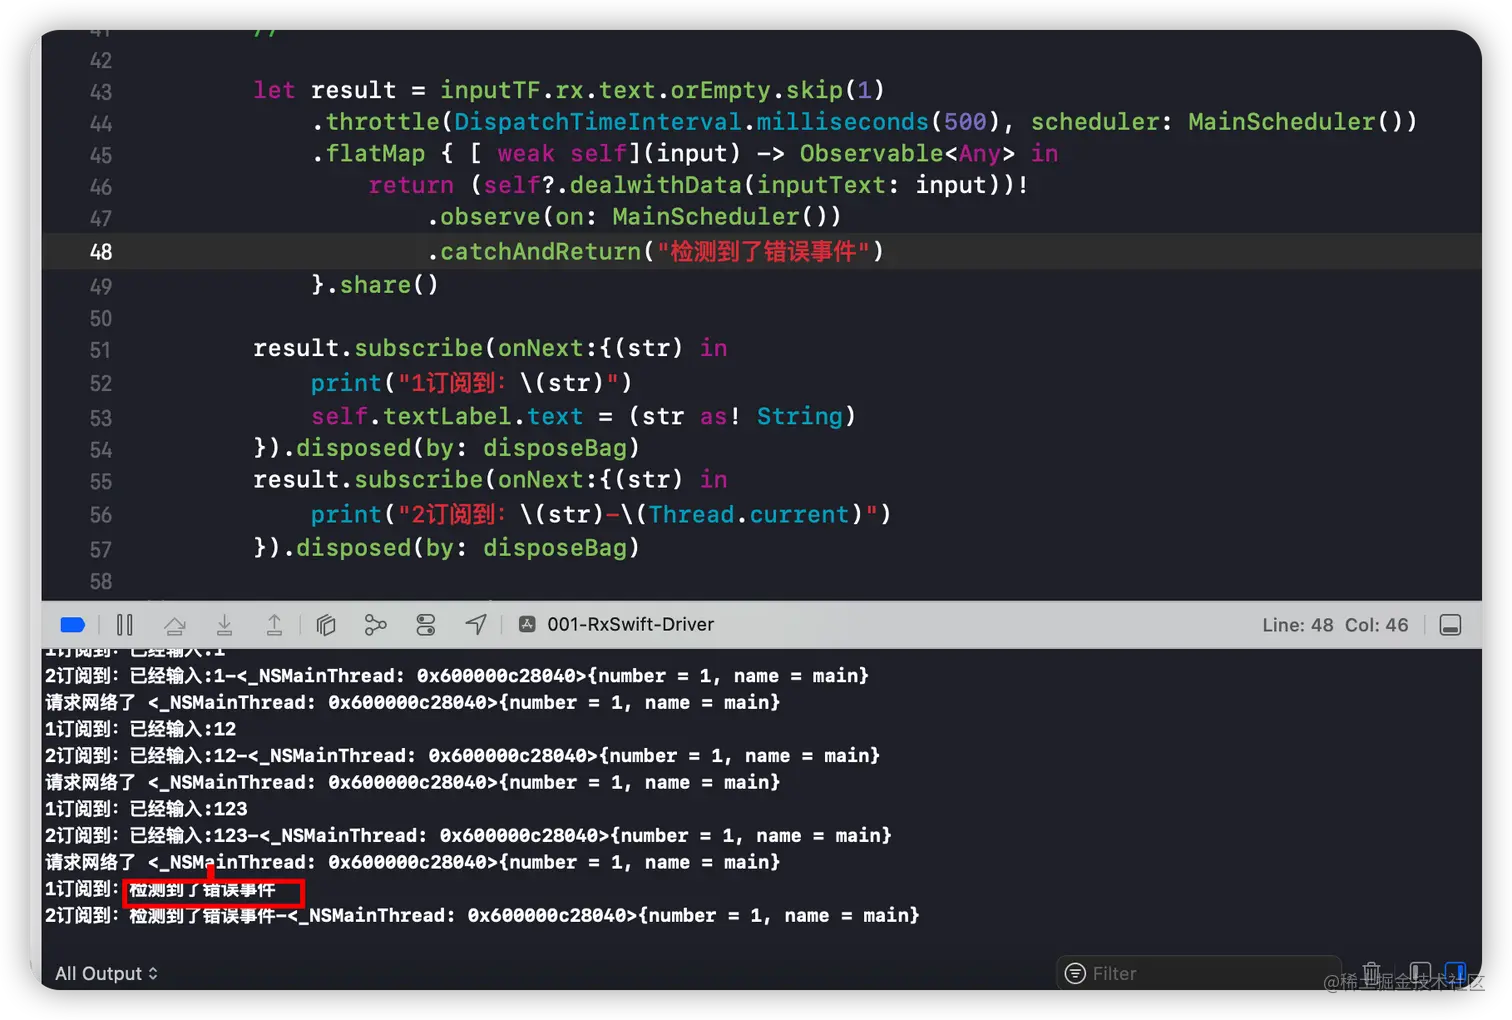Toggle the blue console pane button
Viewport: 1512px width, 1020px height.
click(1455, 972)
